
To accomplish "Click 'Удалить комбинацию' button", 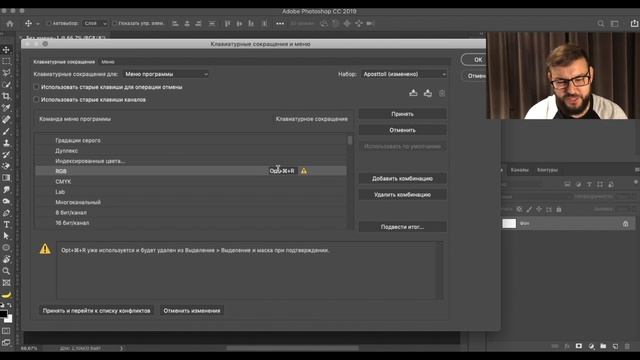I will (x=402, y=195).
